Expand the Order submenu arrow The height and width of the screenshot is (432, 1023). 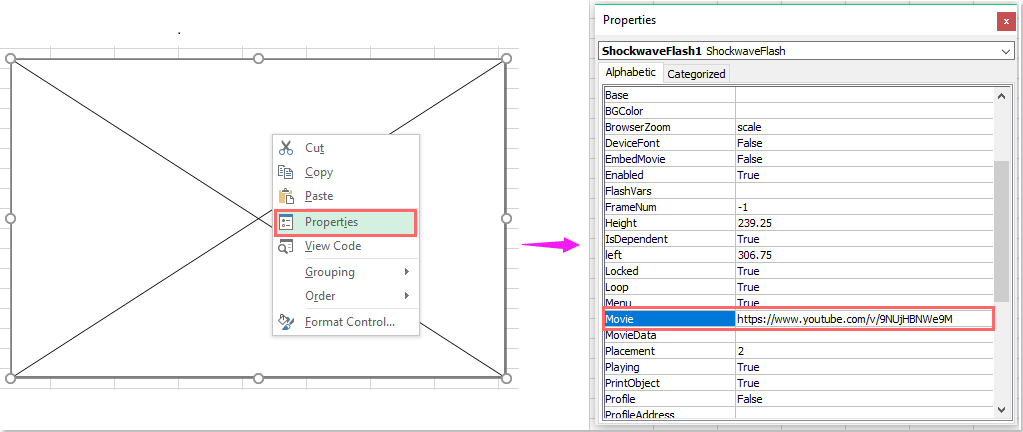point(407,296)
